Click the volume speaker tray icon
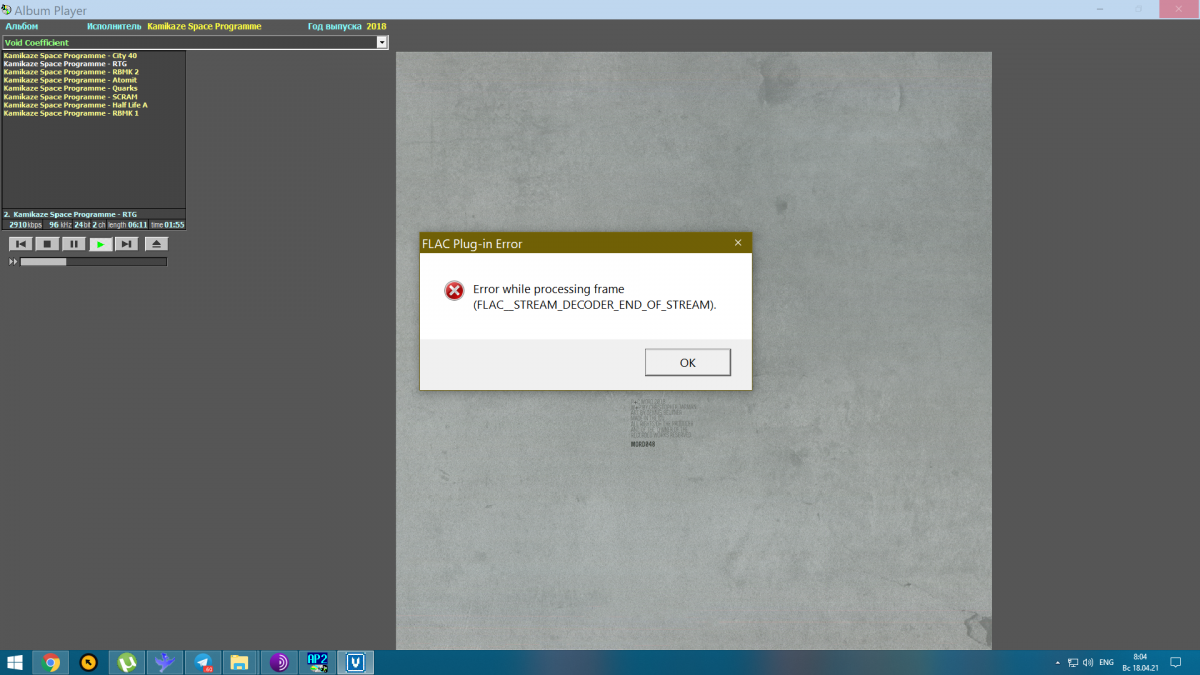 click(1088, 663)
